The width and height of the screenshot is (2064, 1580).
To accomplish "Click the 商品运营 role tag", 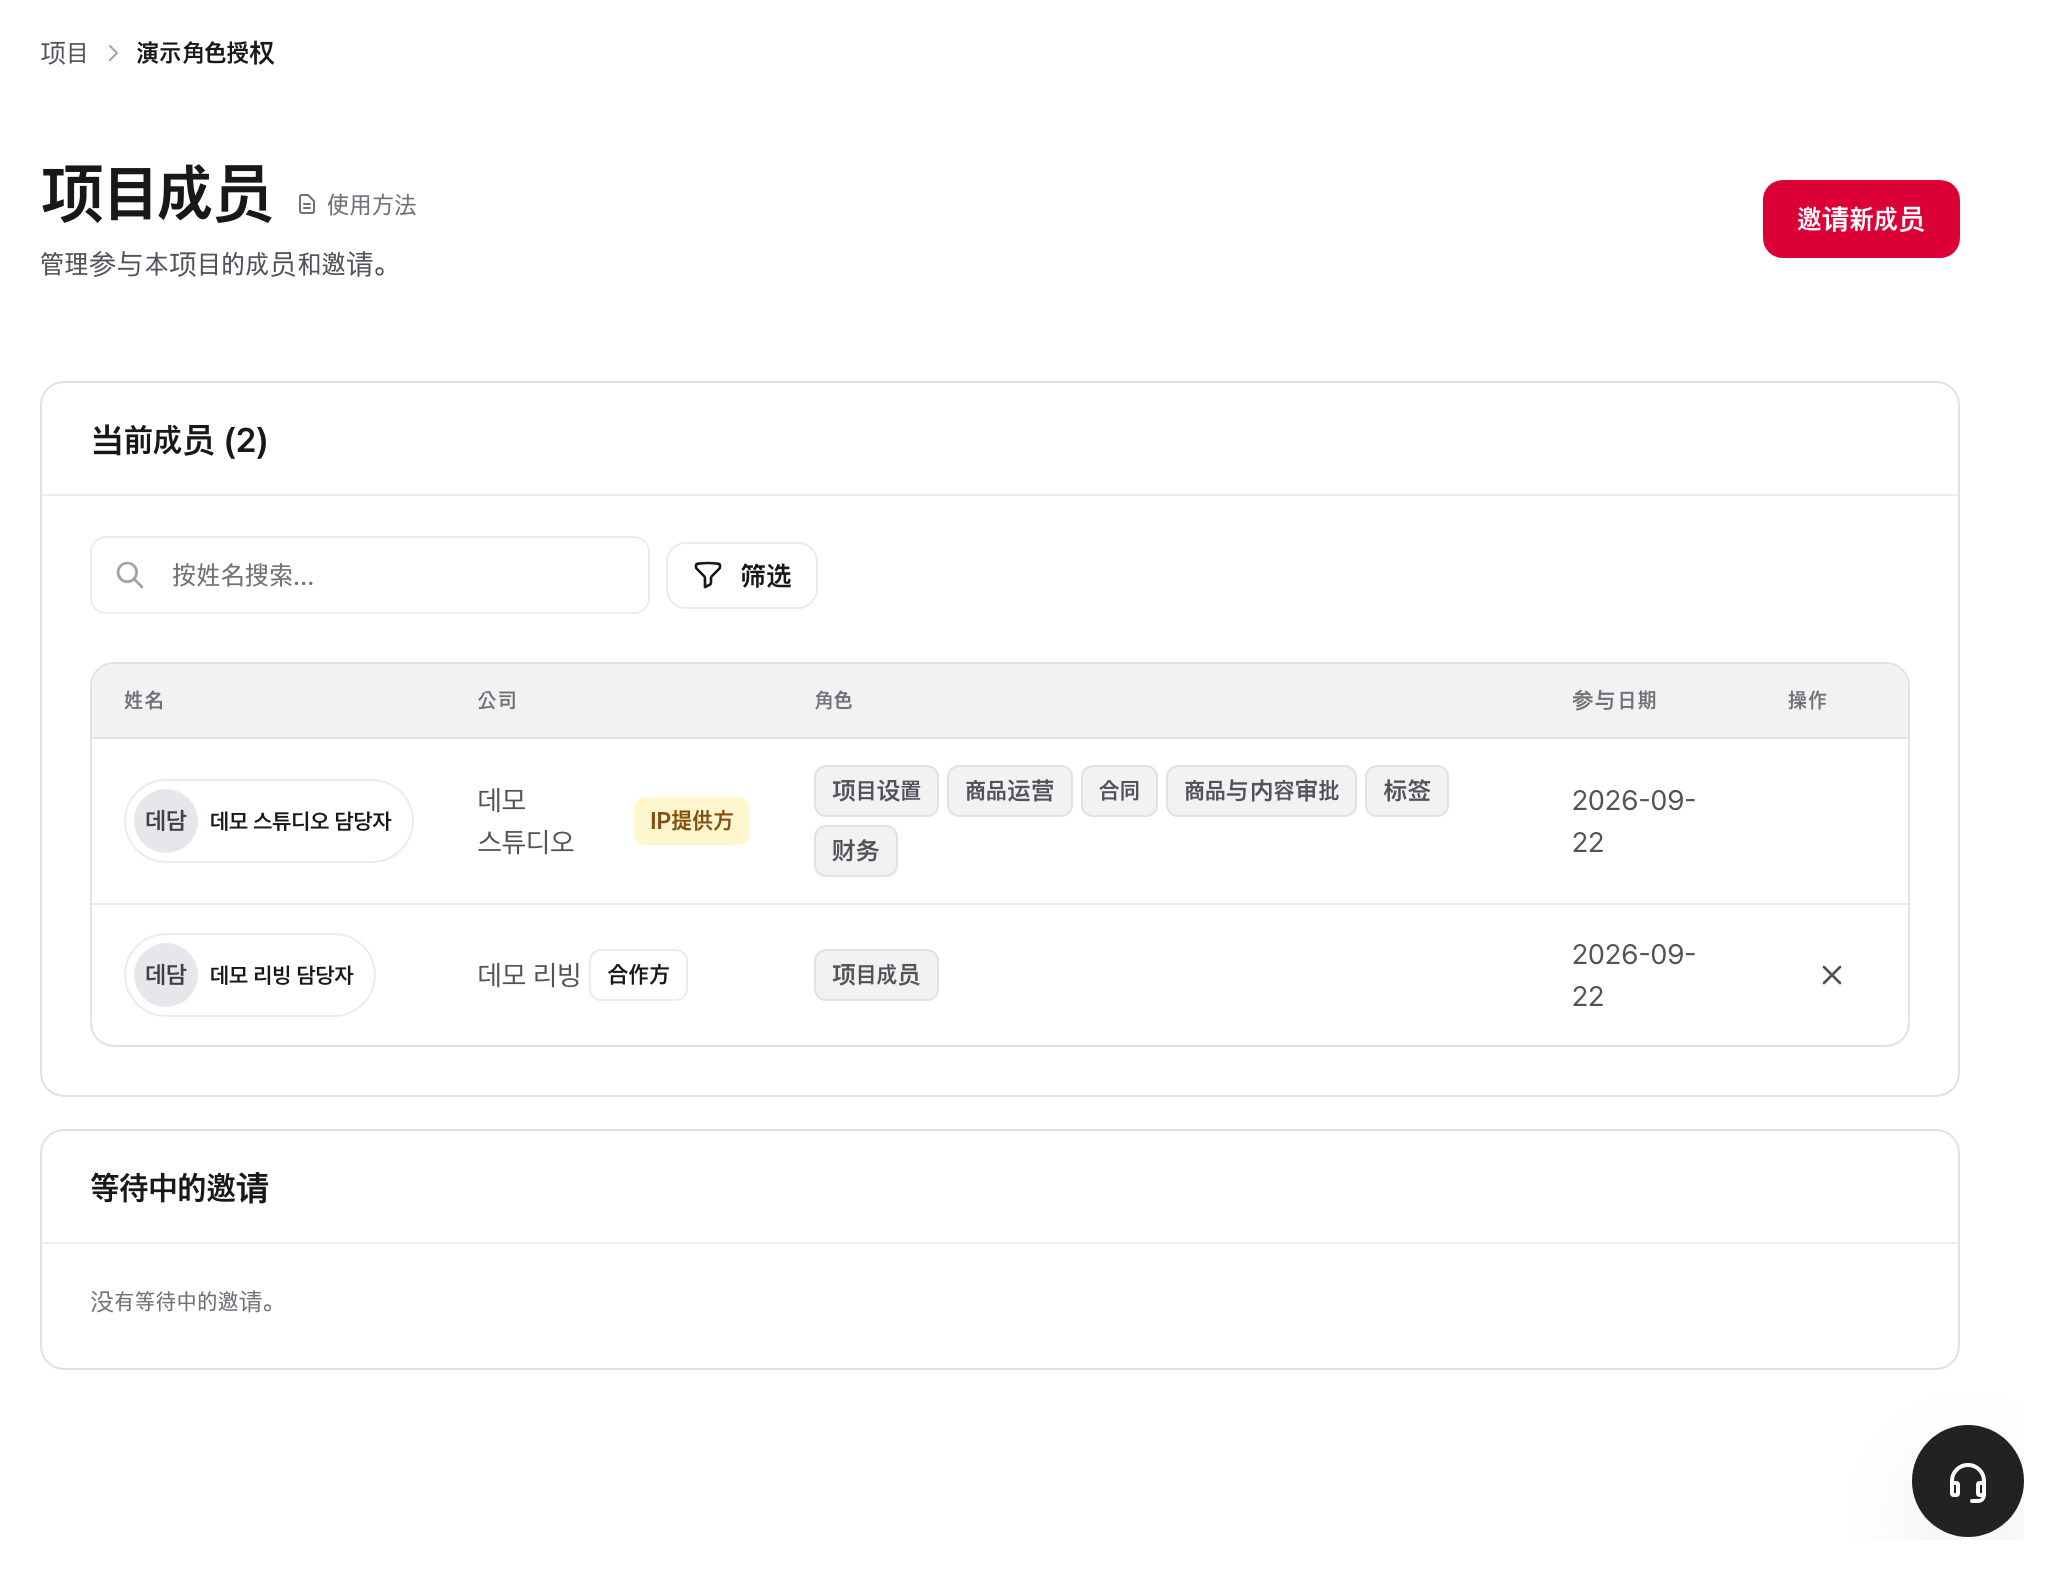I will click(1010, 791).
